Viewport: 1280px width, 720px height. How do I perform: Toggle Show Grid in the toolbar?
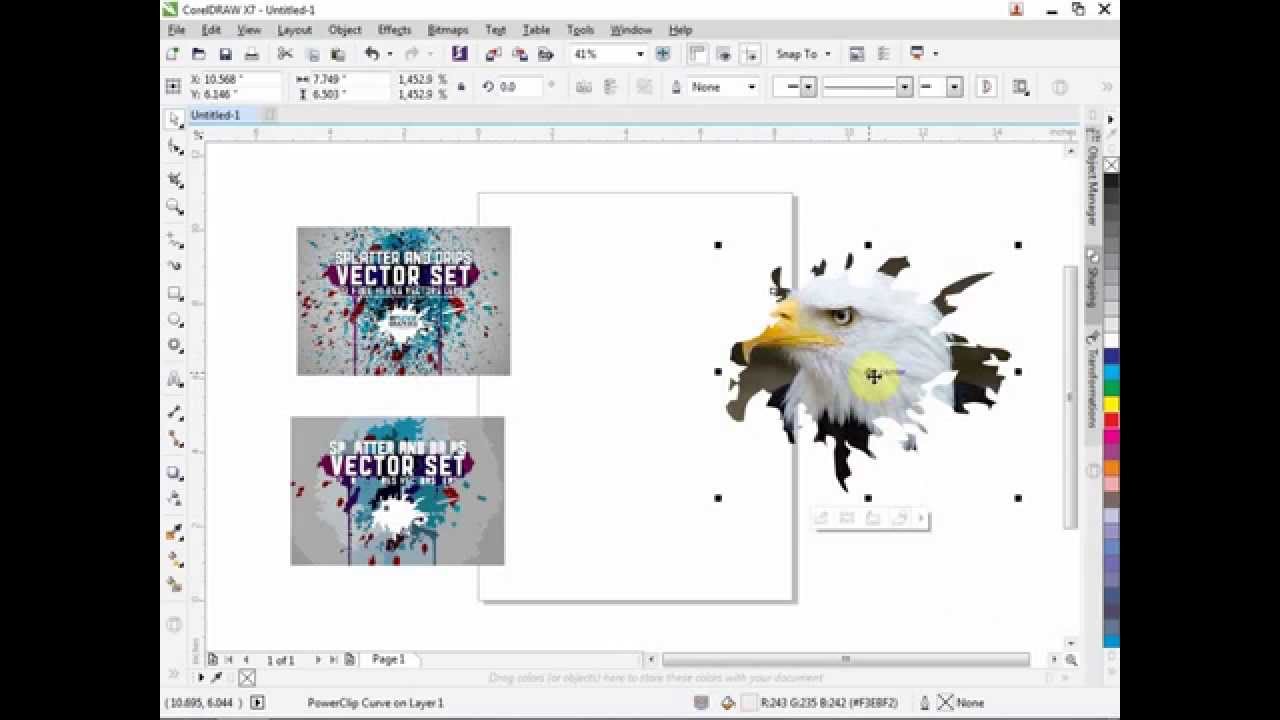[723, 54]
